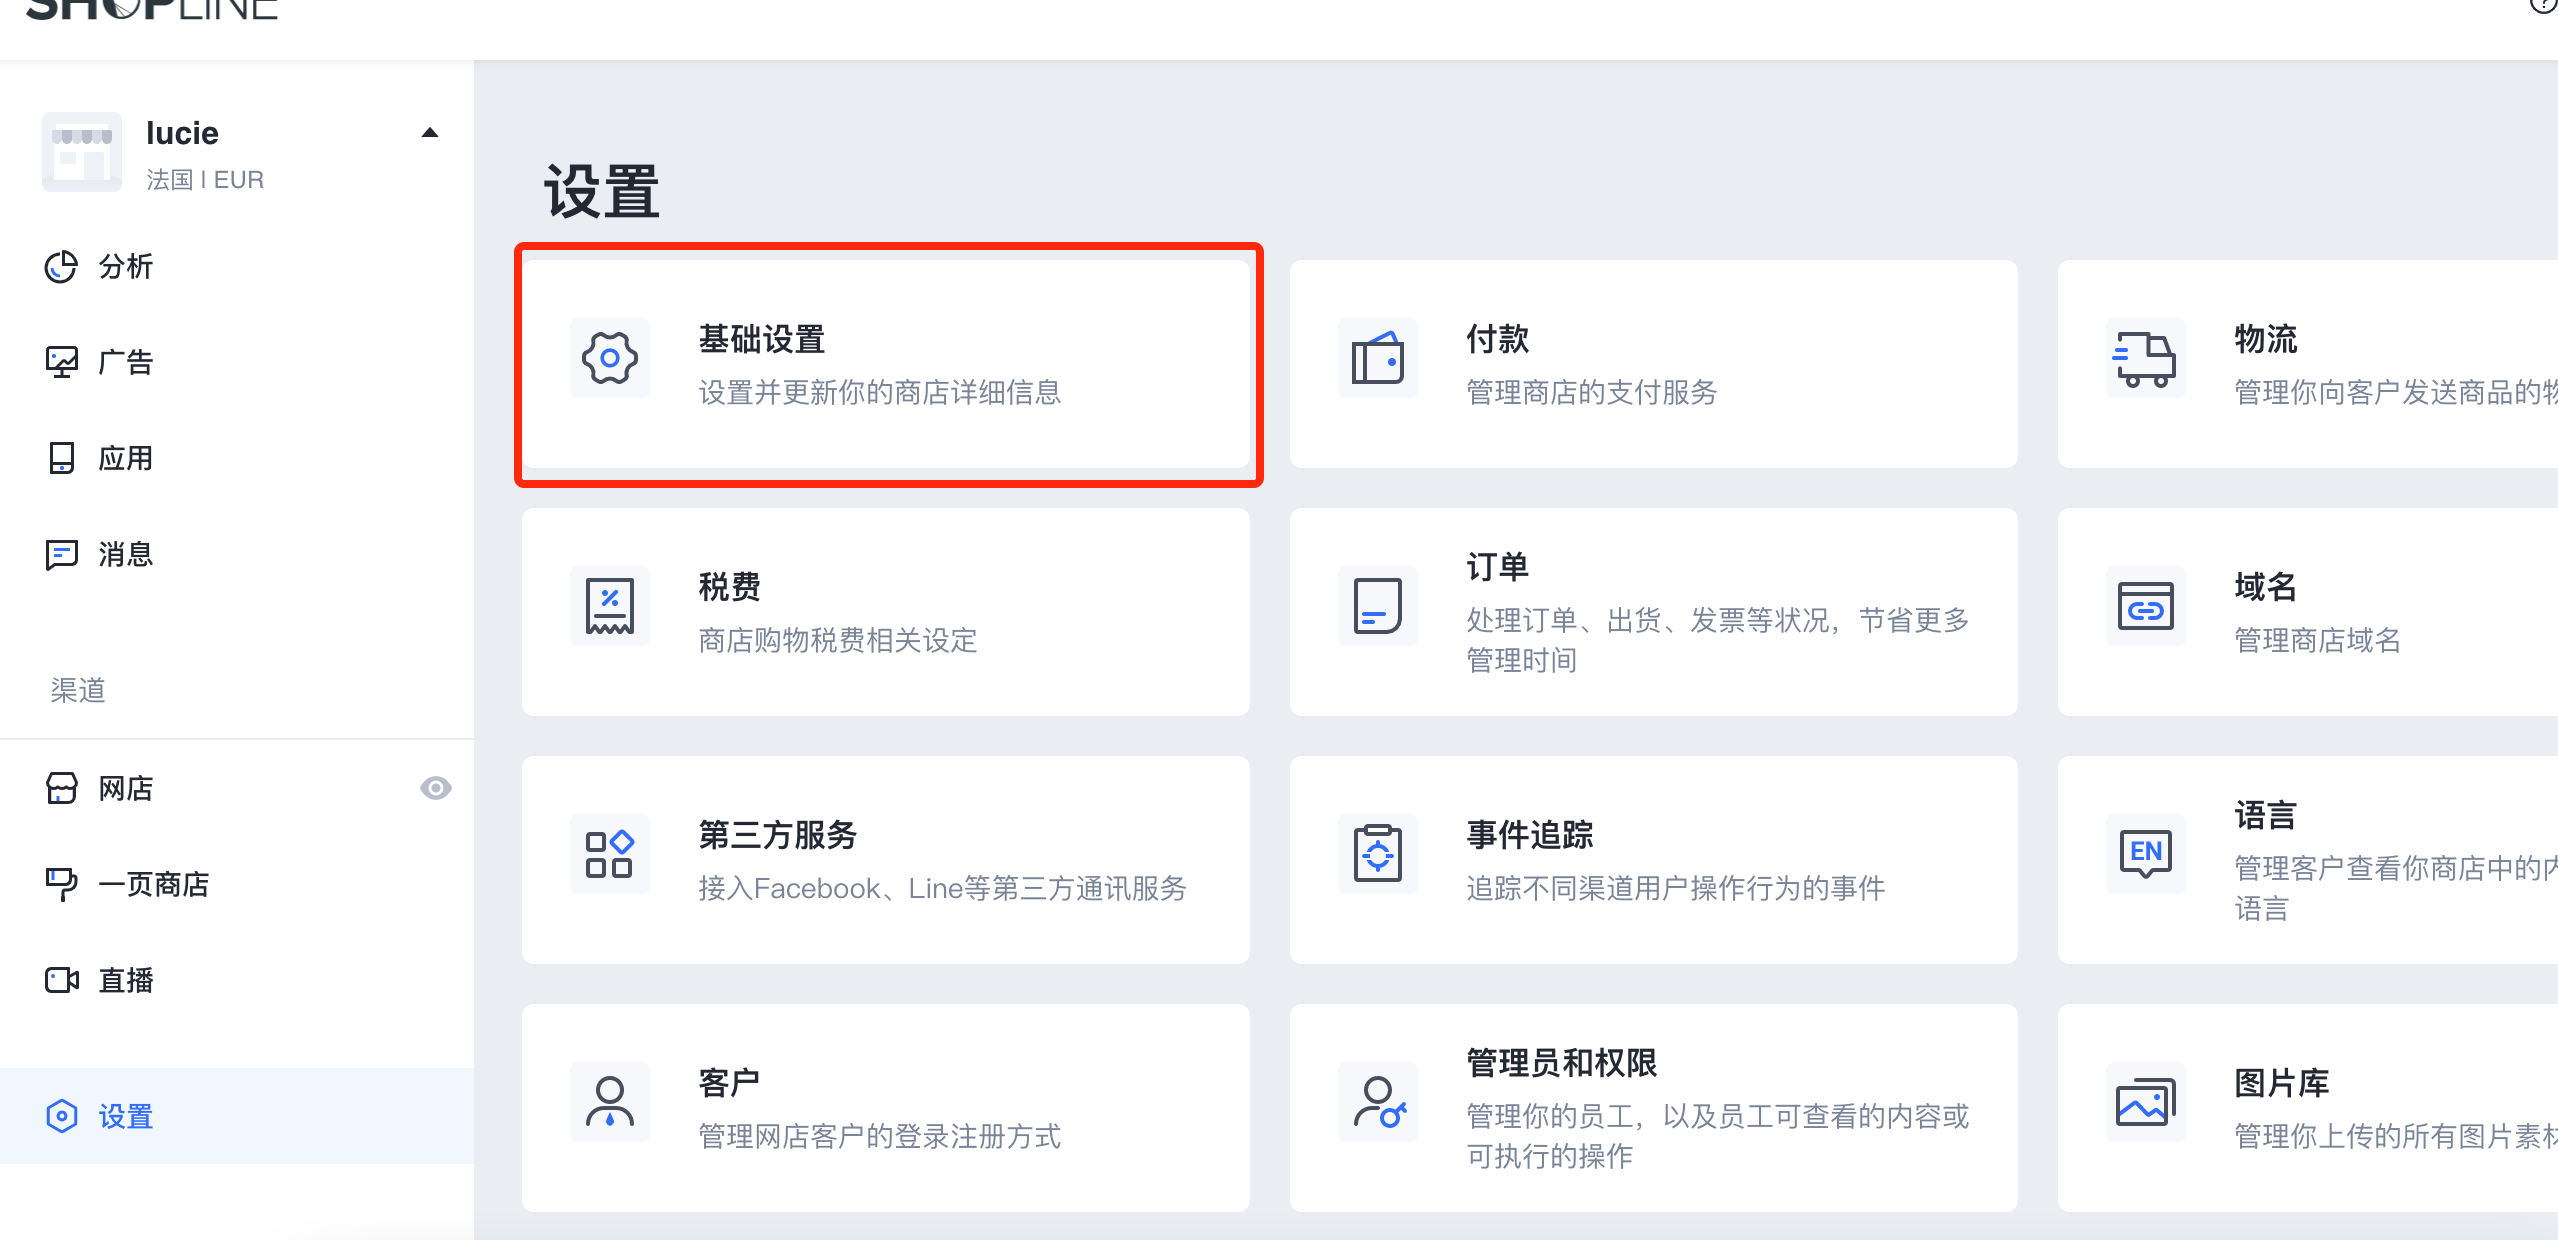Expand the lucie store switcher arrow
The height and width of the screenshot is (1240, 2558).
(430, 133)
